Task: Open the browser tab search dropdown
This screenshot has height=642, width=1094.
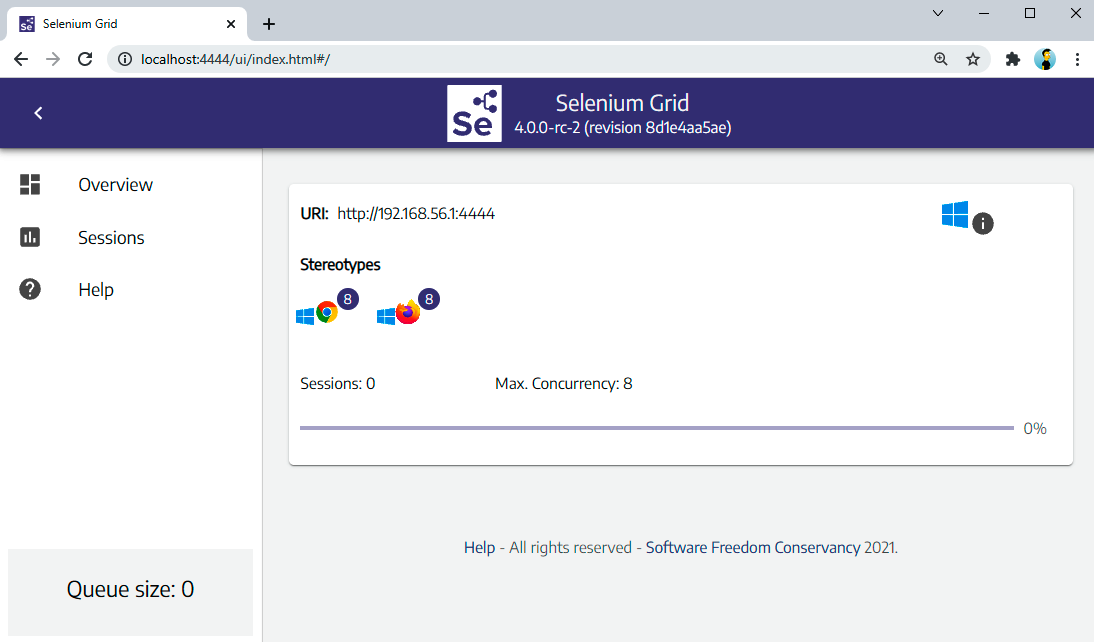Action: [938, 13]
